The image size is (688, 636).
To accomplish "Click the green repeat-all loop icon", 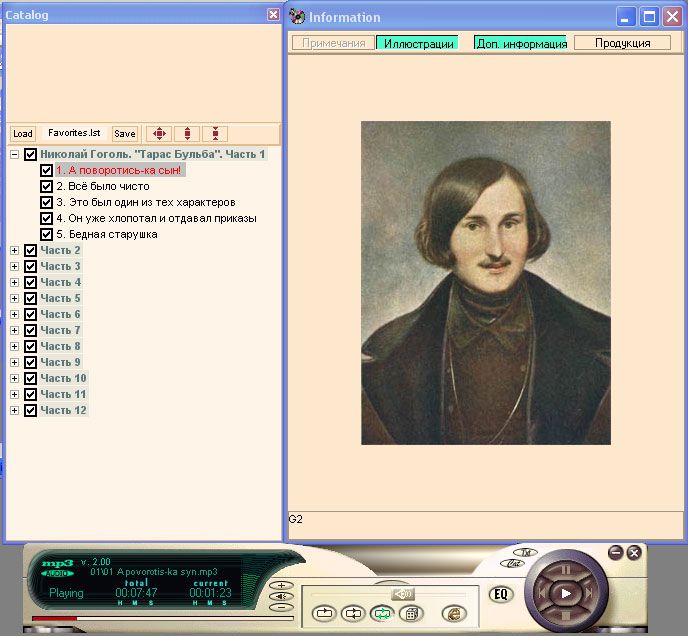I will tap(381, 614).
